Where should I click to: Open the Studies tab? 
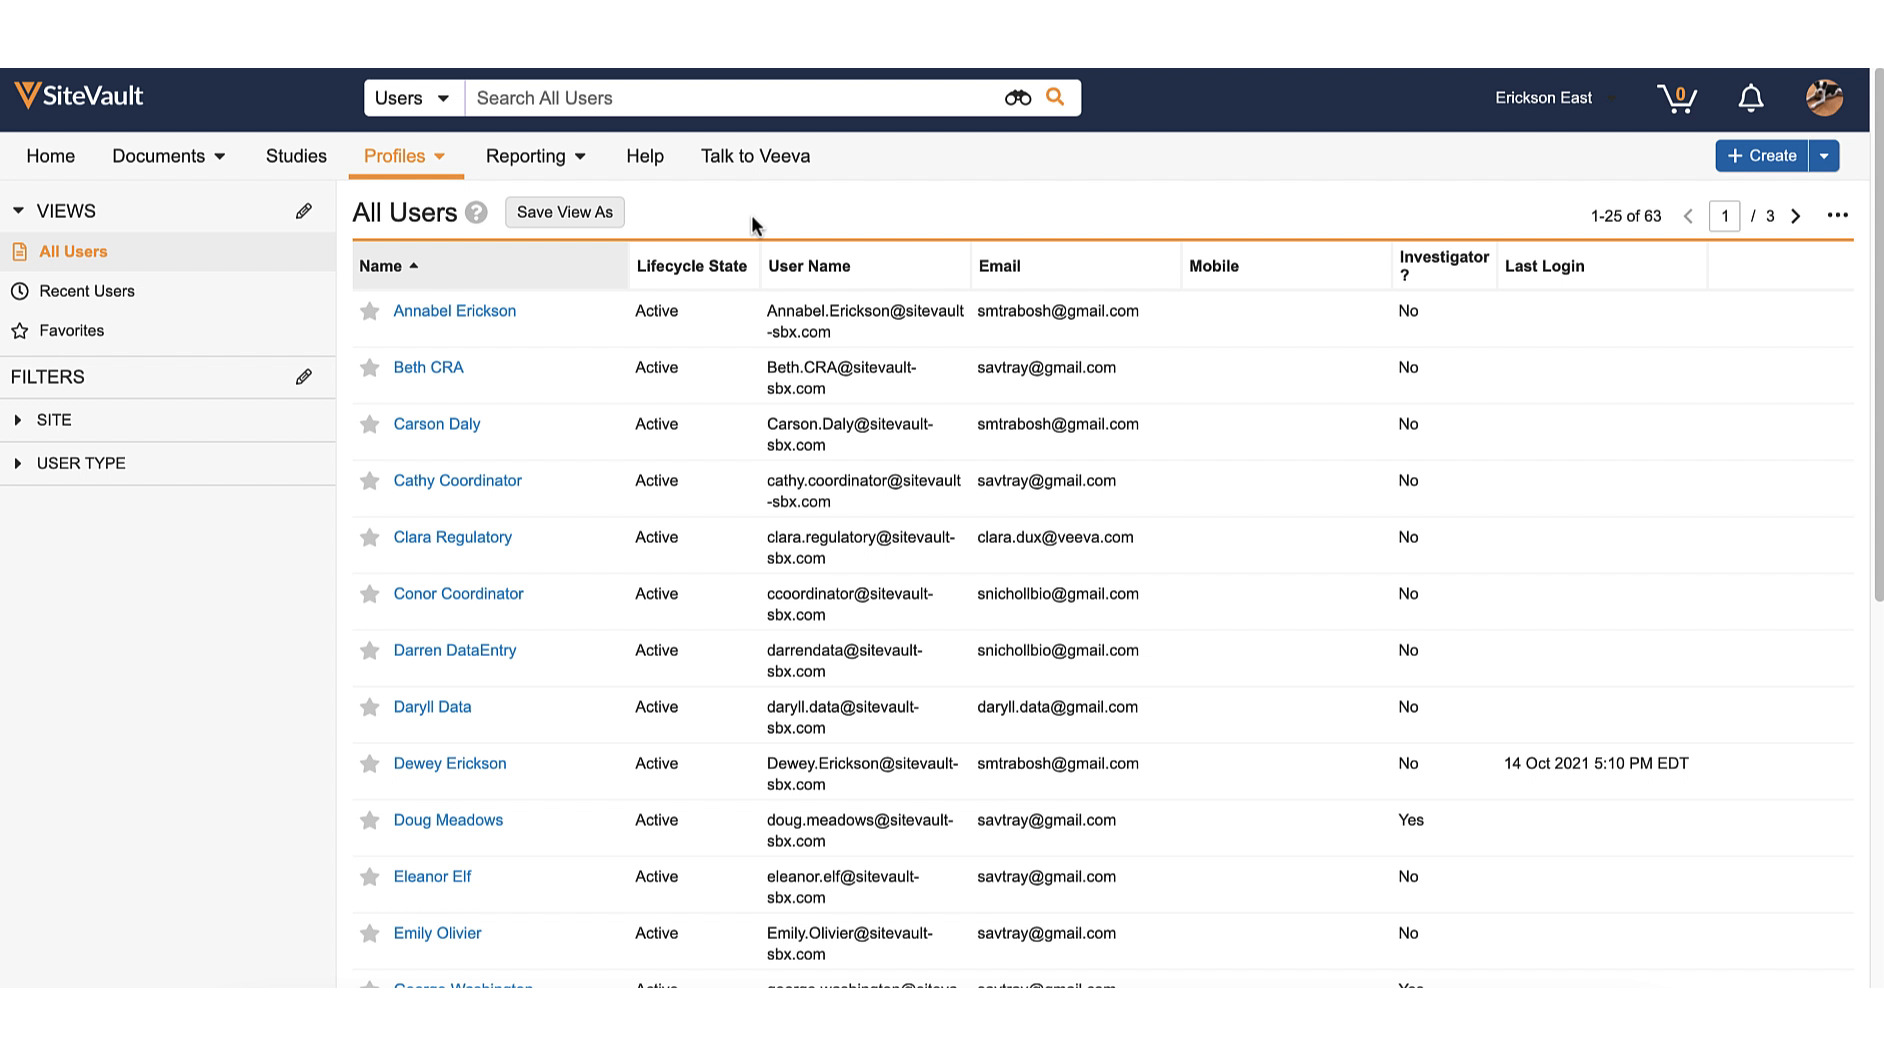click(296, 156)
